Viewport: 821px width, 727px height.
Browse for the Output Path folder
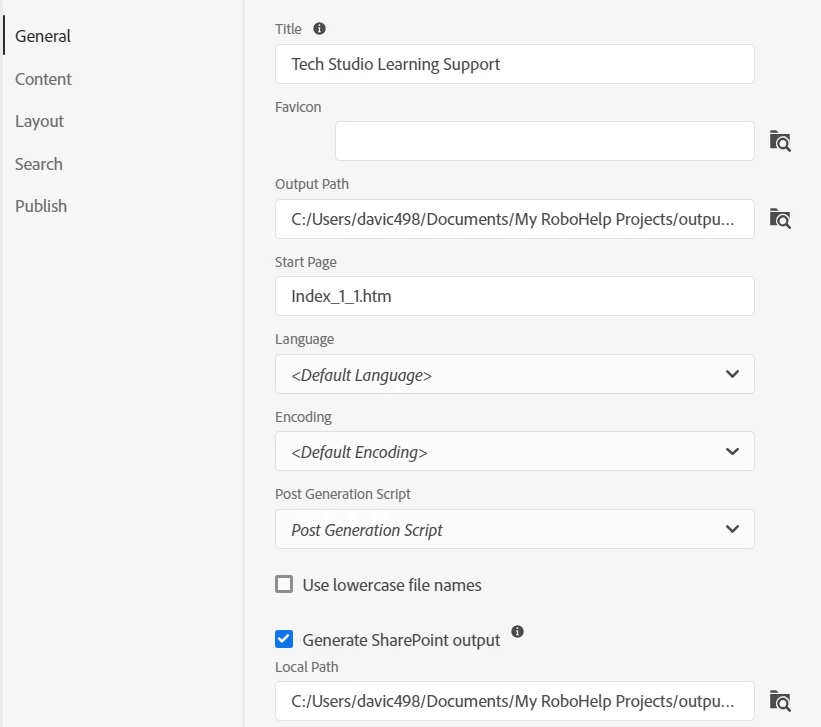click(780, 218)
